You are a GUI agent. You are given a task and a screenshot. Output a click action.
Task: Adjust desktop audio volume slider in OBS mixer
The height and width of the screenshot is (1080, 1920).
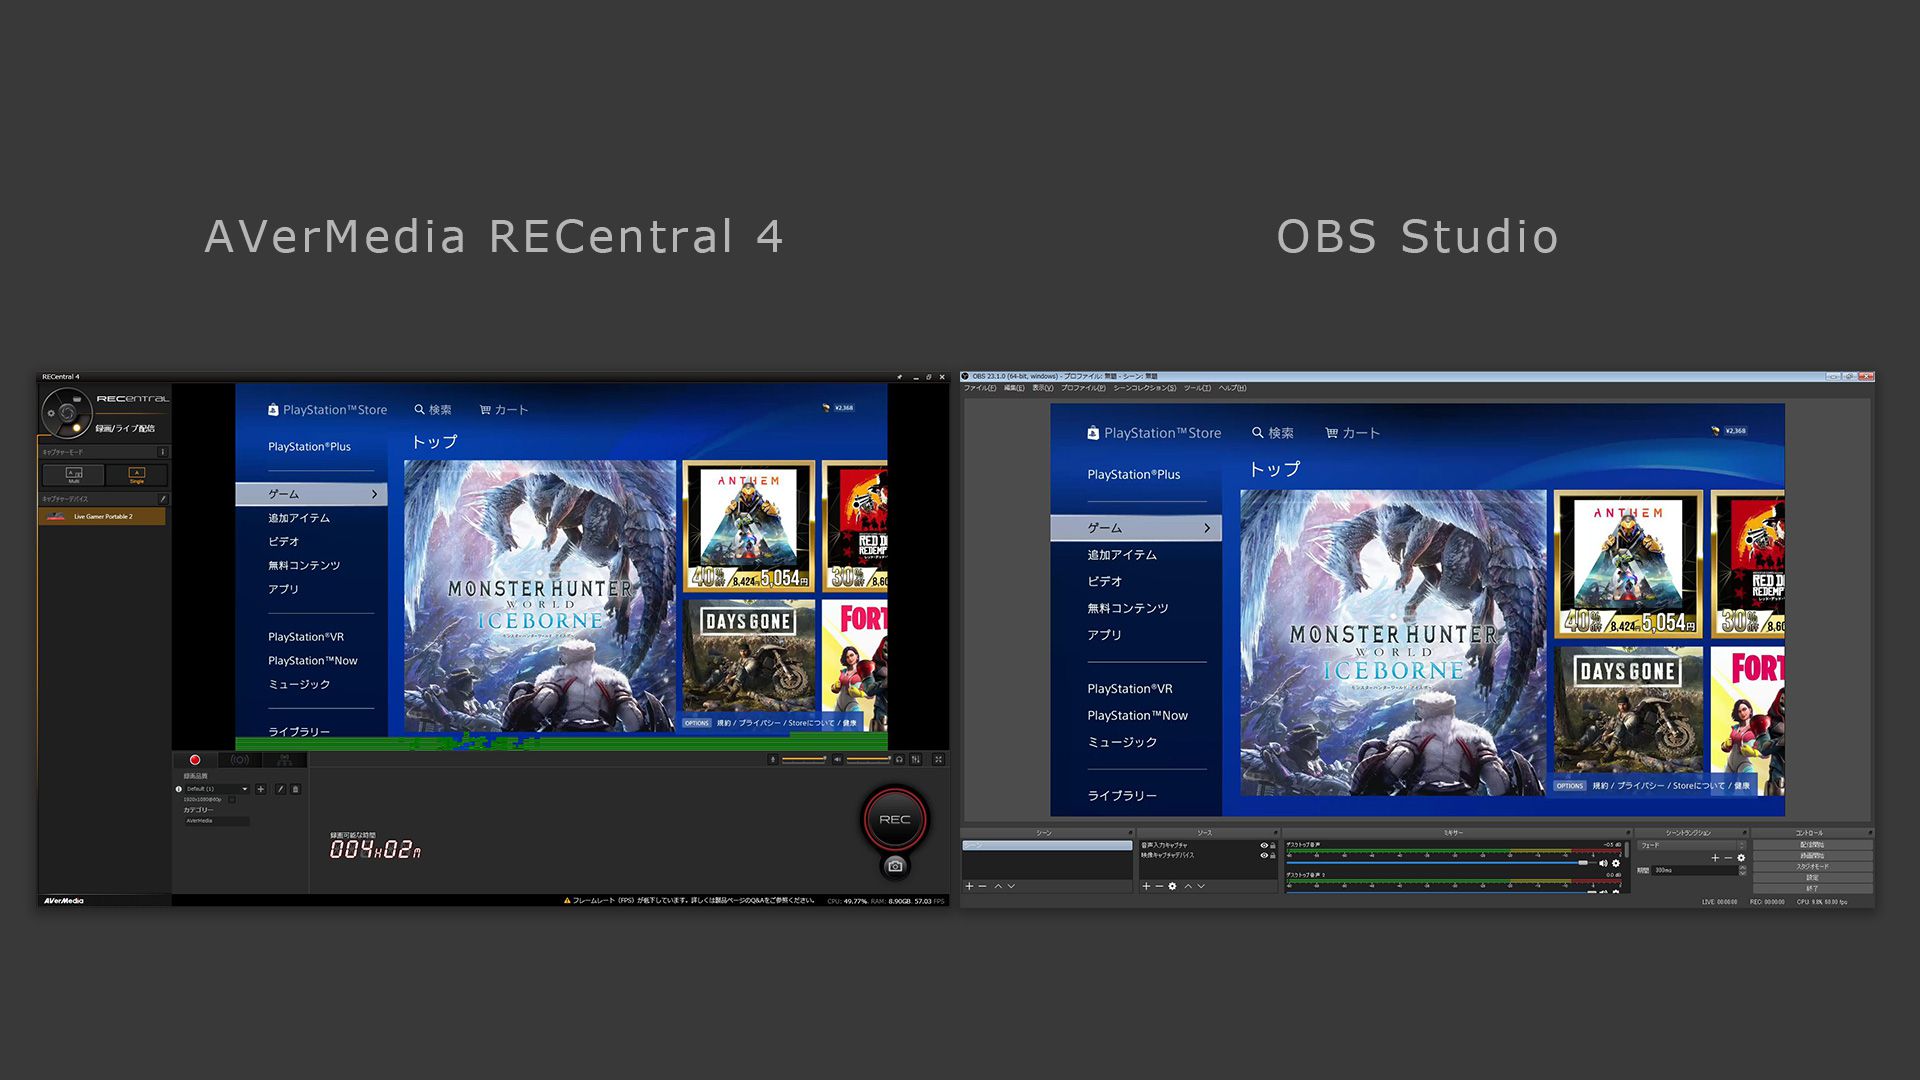[1440, 863]
